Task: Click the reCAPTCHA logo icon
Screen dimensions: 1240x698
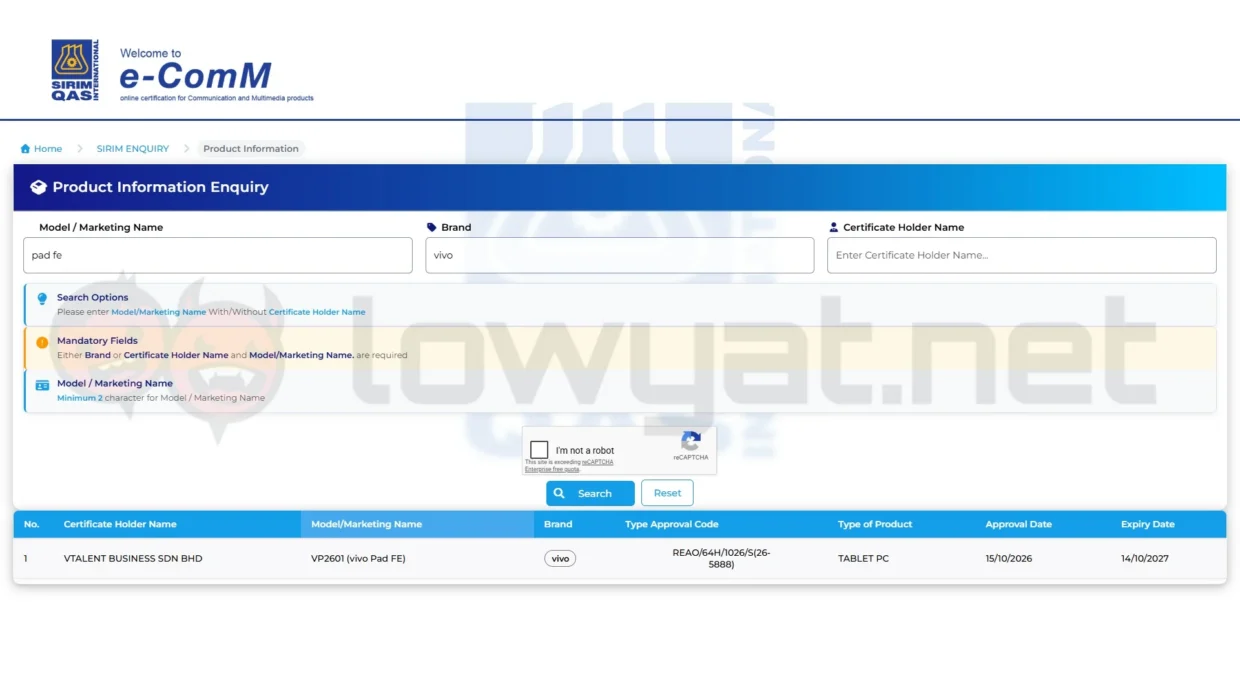Action: [690, 441]
